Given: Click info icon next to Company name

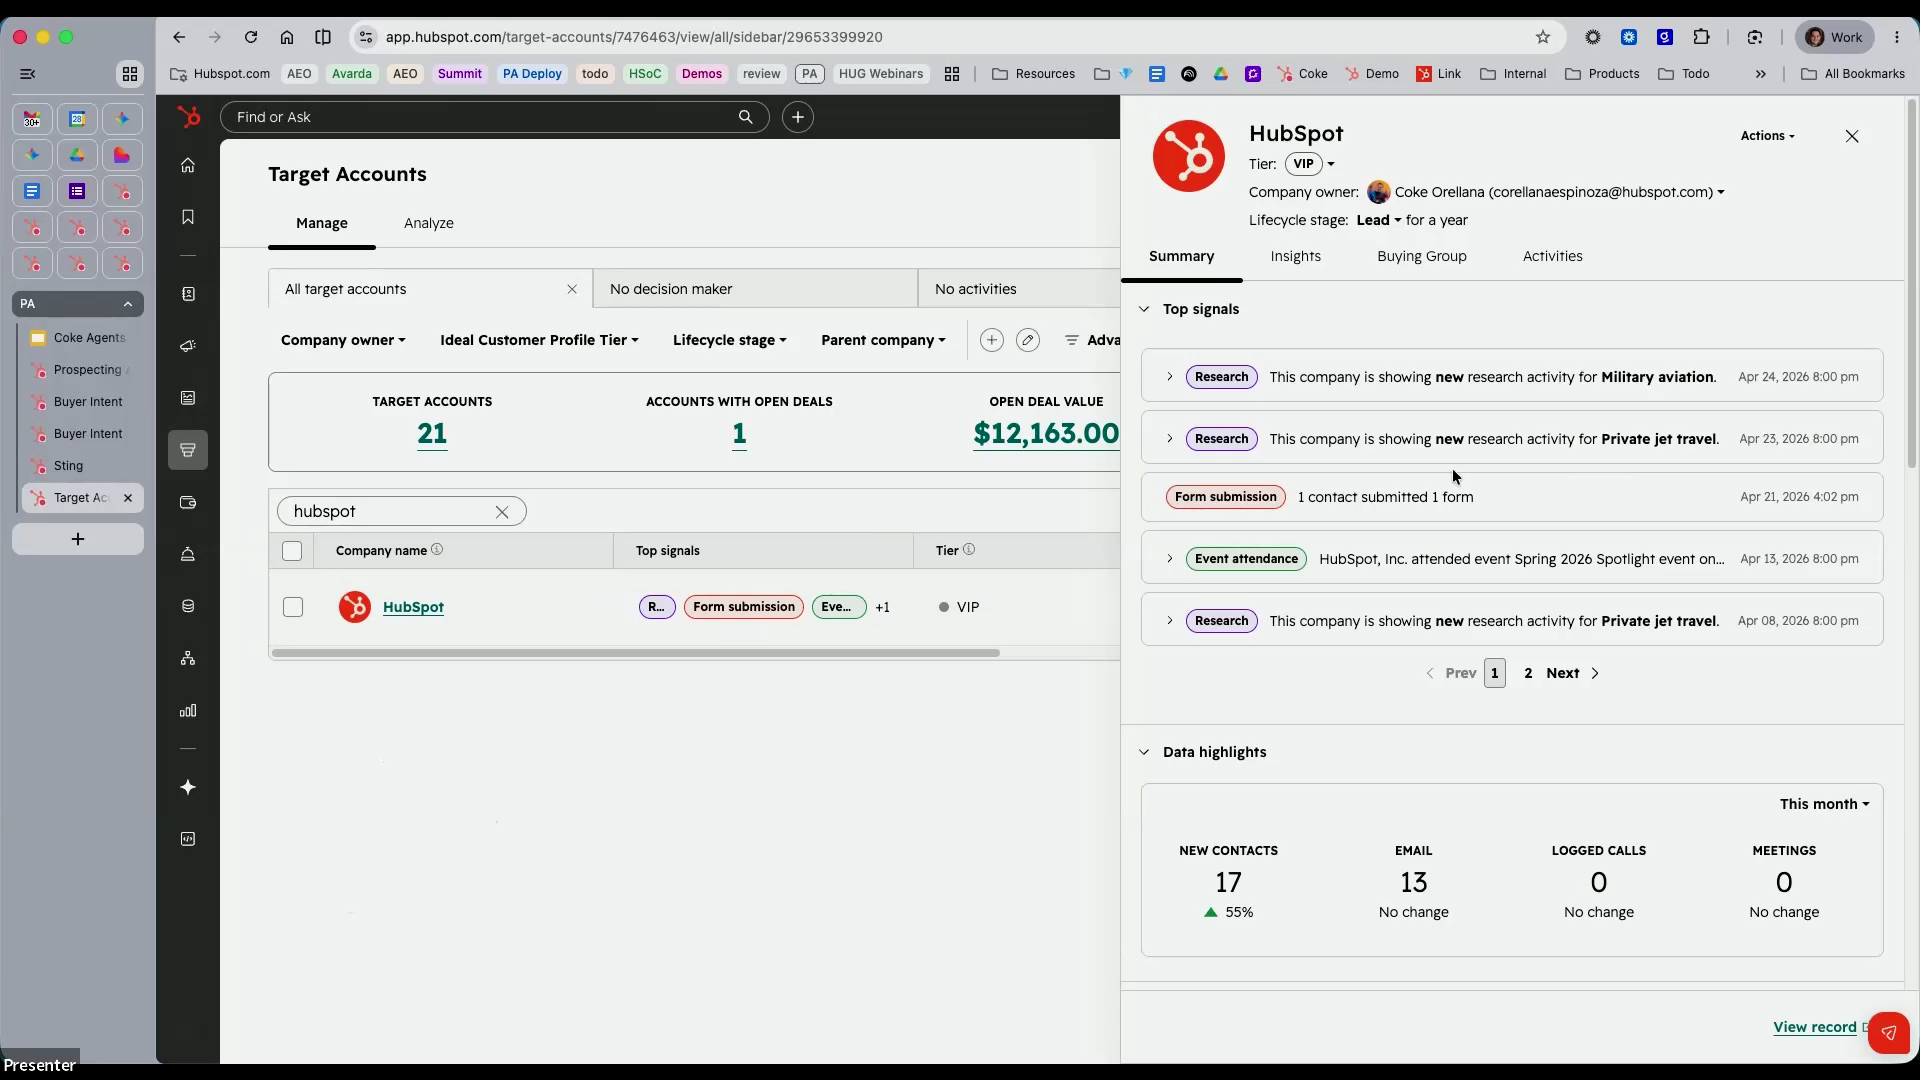Looking at the screenshot, I should tap(437, 550).
